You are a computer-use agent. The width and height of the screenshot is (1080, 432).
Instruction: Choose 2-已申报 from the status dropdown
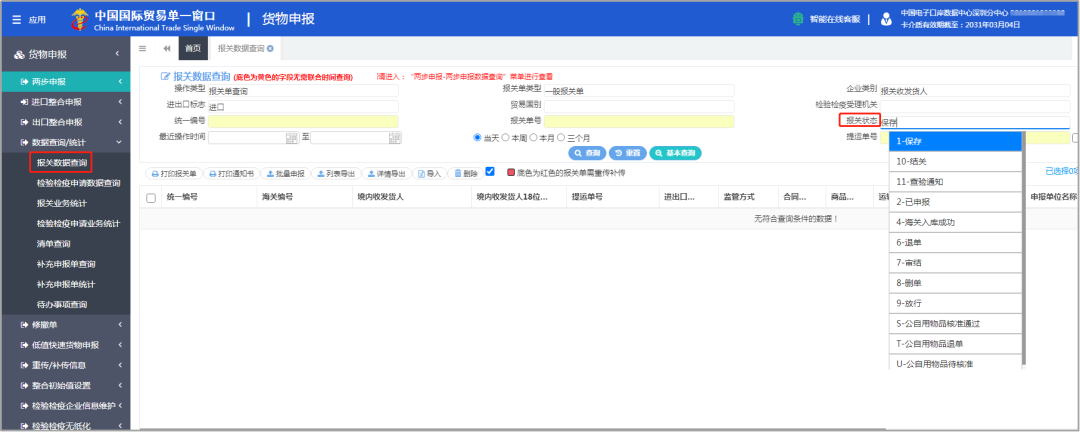[x=955, y=202]
